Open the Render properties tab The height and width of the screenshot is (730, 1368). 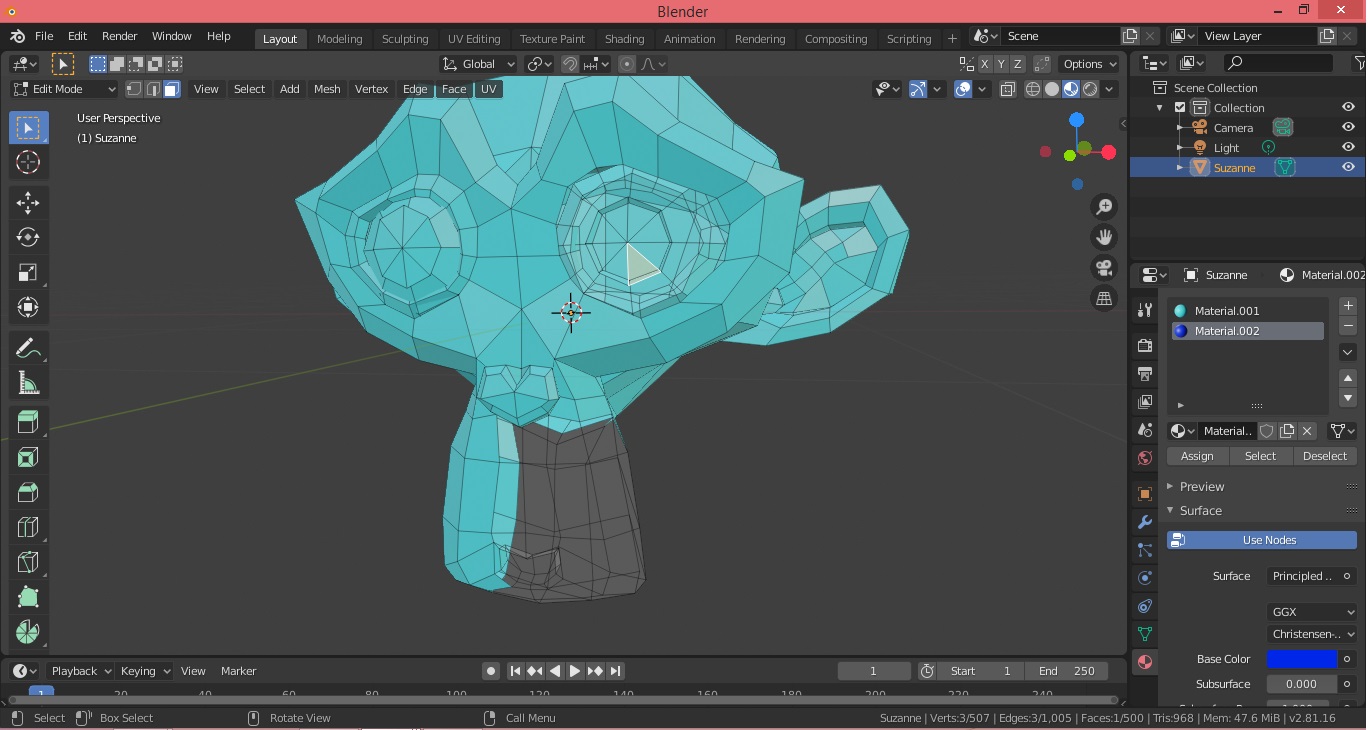coord(1145,346)
